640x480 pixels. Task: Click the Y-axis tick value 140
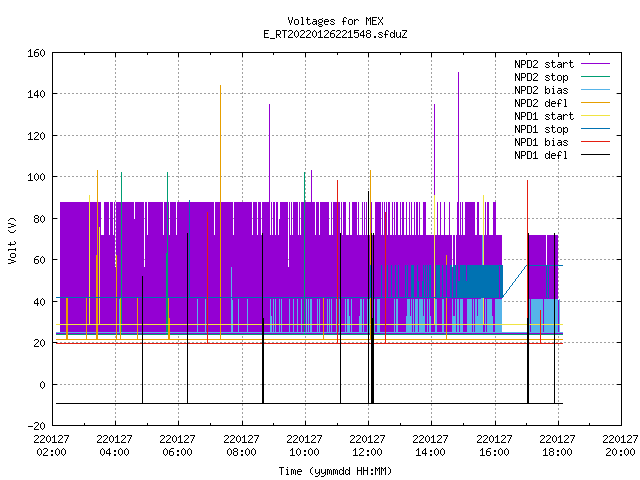tap(36, 94)
